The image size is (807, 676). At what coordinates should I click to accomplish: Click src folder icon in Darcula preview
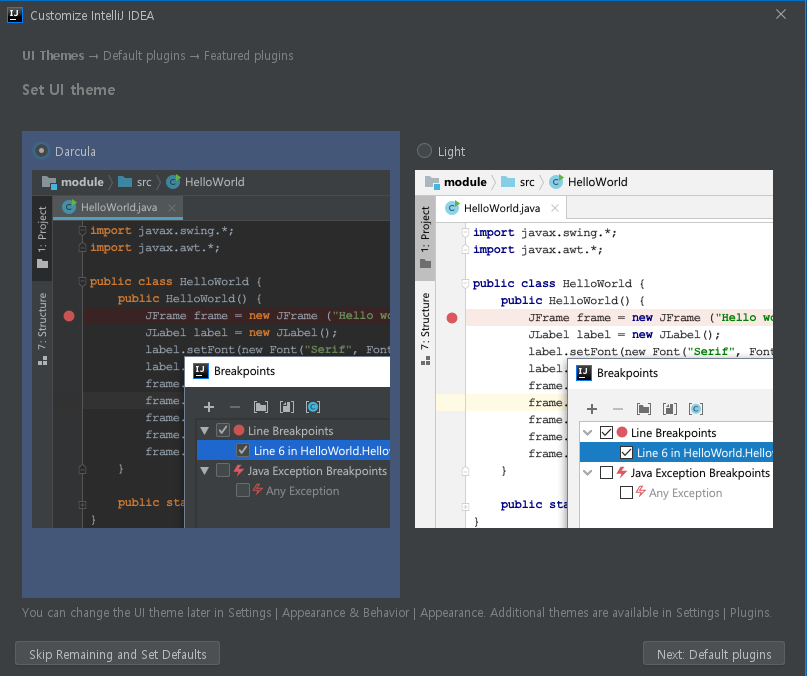[125, 182]
